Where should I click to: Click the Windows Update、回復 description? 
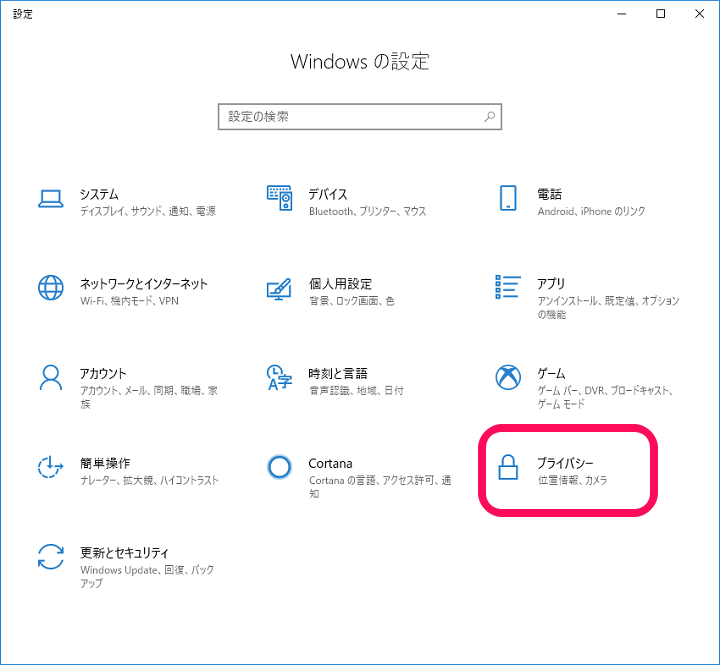(147, 576)
